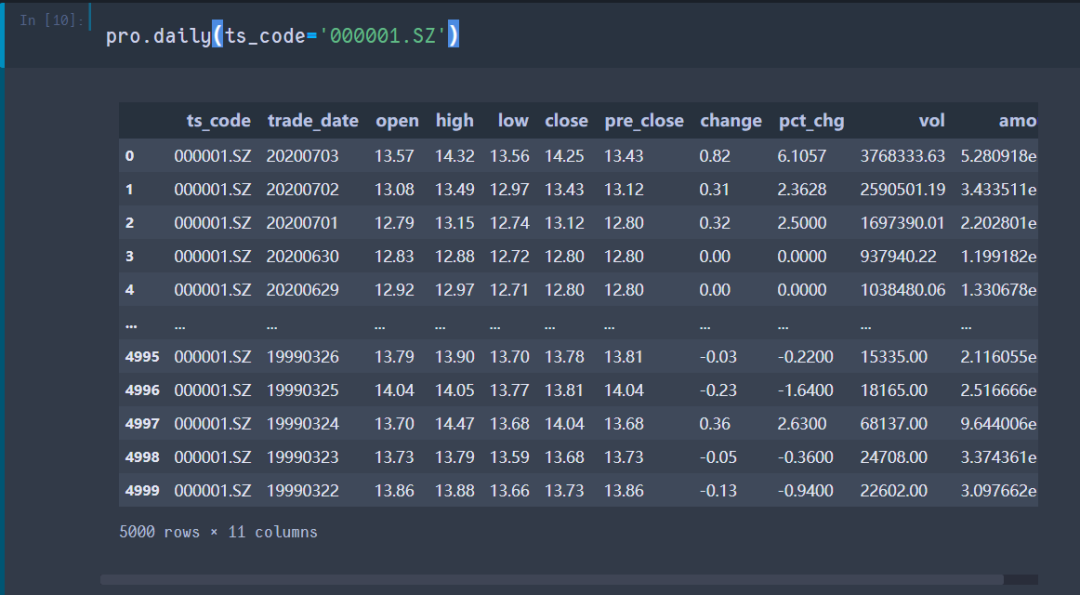Click trade date 20200630

point(302,256)
